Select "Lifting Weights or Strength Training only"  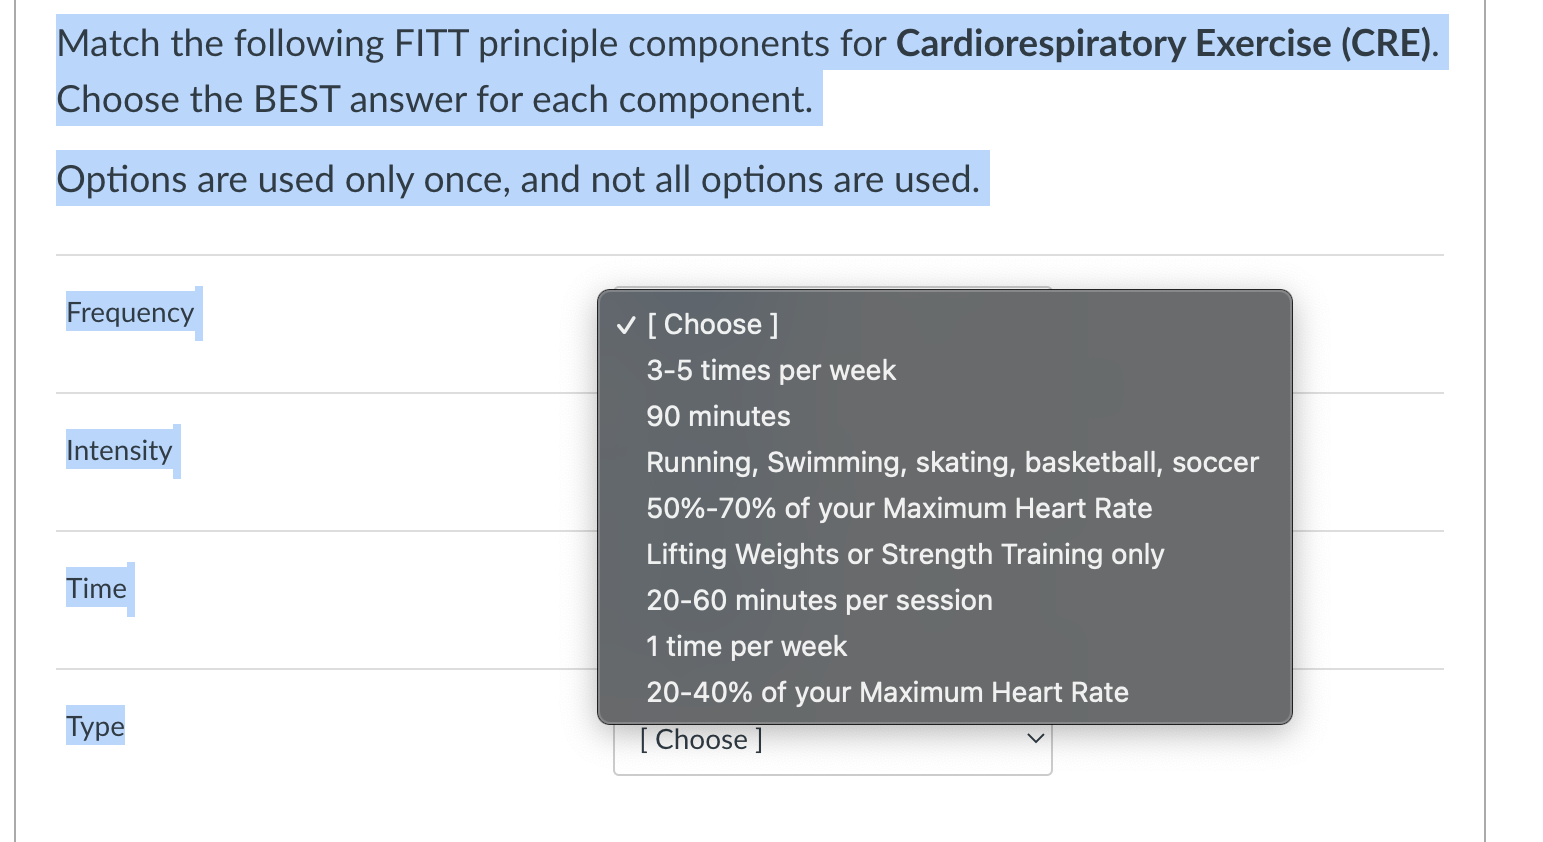904,554
